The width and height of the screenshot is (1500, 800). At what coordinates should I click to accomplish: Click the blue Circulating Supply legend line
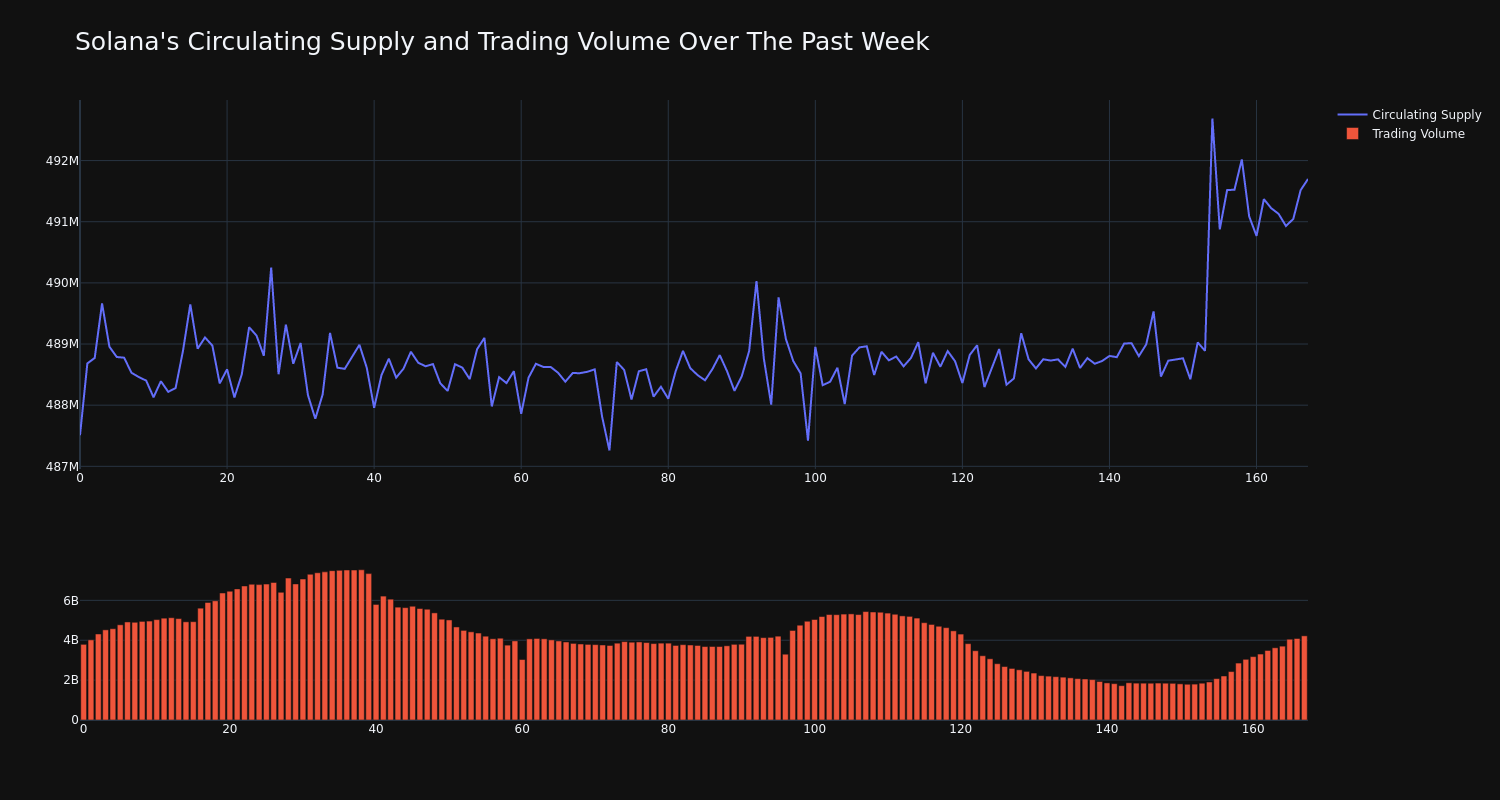(x=1352, y=115)
